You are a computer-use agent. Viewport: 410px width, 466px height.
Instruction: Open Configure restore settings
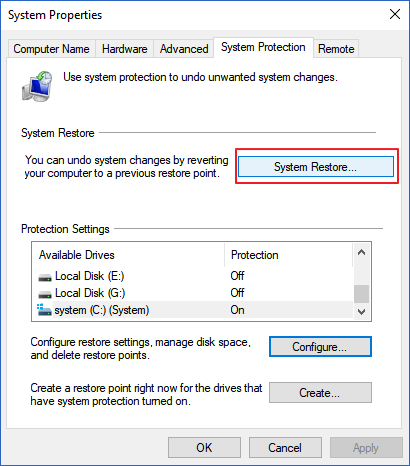(320, 347)
